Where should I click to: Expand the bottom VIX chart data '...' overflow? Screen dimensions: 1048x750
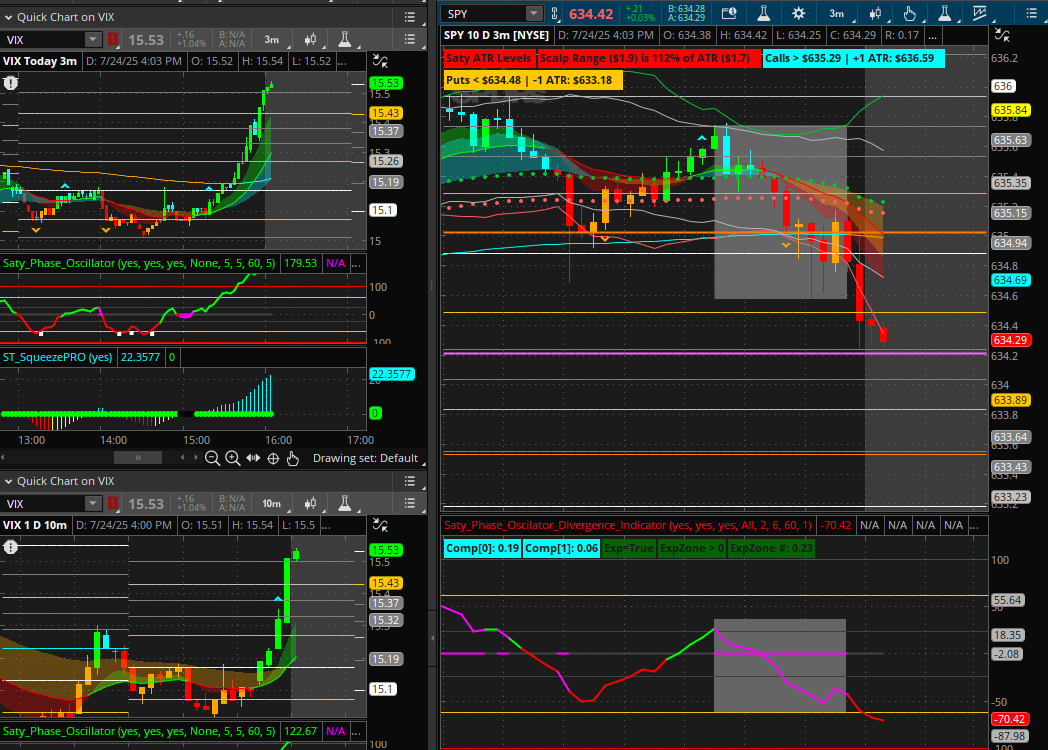point(325,525)
